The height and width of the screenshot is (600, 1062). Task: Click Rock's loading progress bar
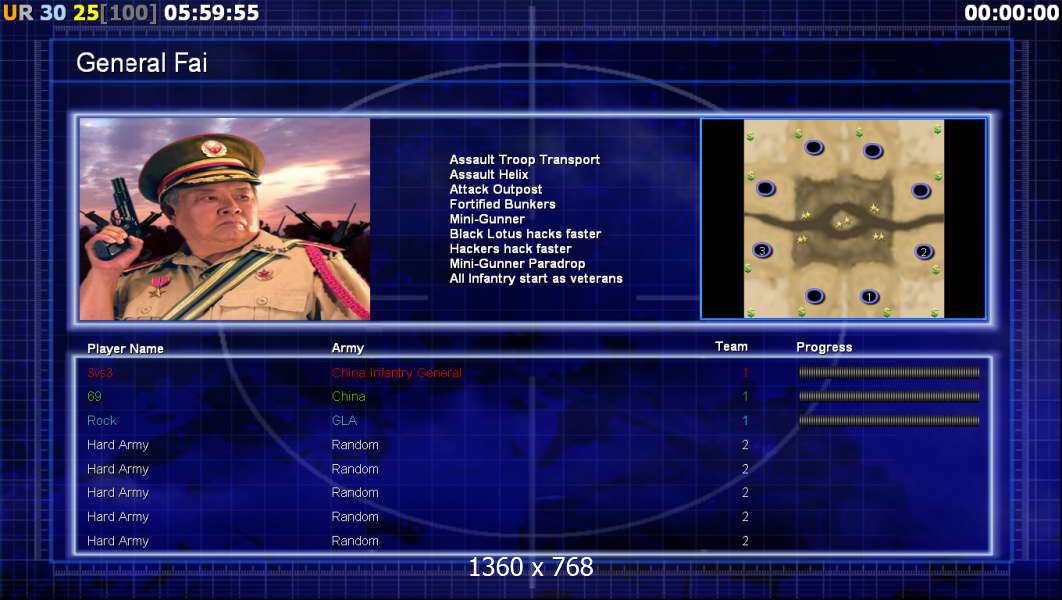pyautogui.click(x=889, y=421)
